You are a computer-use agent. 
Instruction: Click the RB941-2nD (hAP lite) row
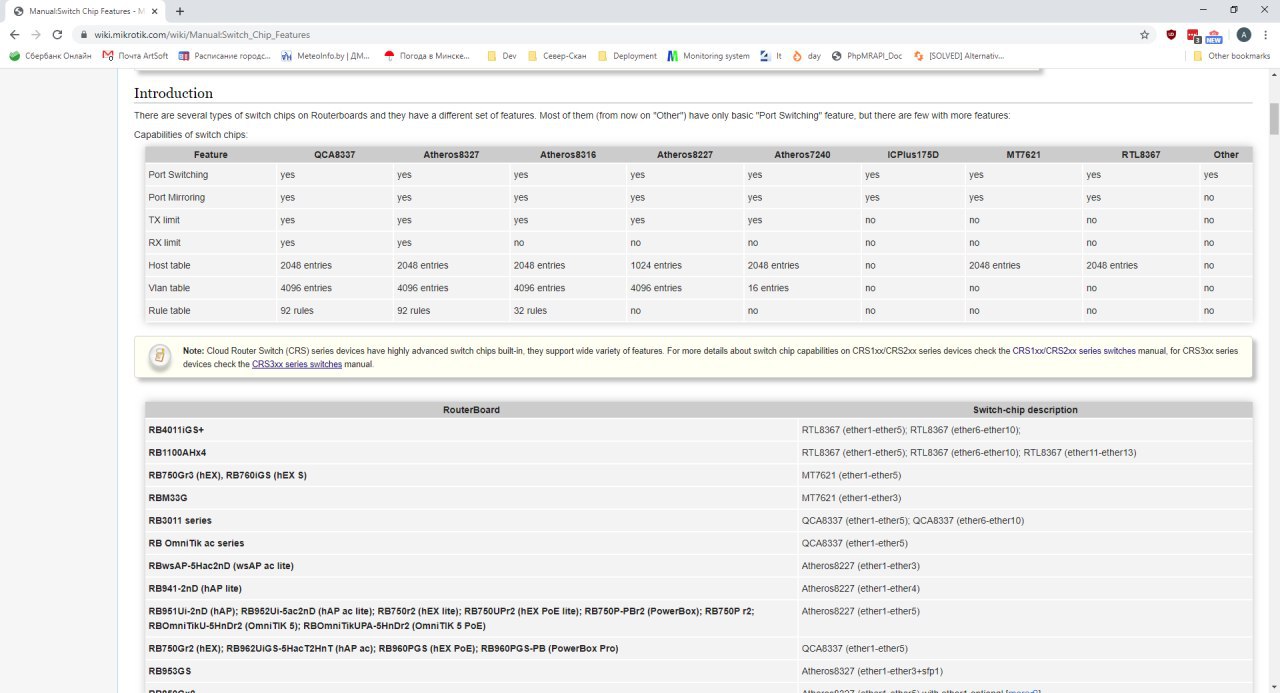click(698, 588)
